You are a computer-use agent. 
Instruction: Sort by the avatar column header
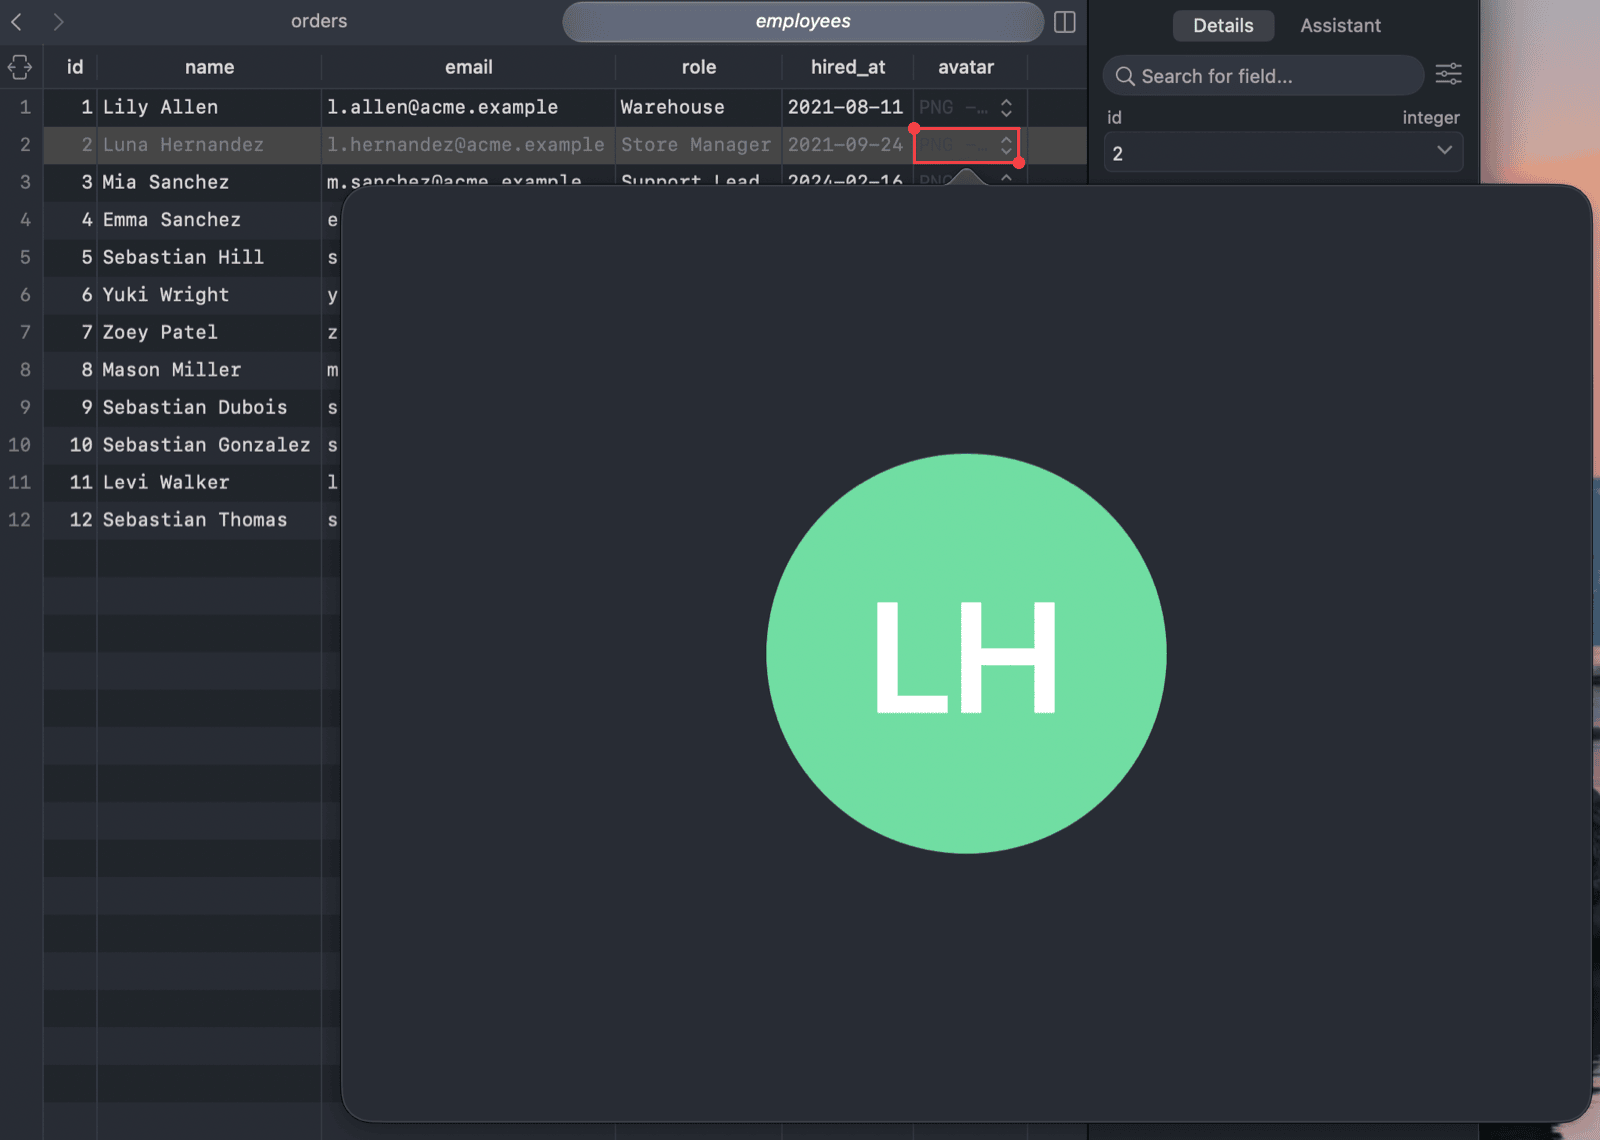coord(966,67)
